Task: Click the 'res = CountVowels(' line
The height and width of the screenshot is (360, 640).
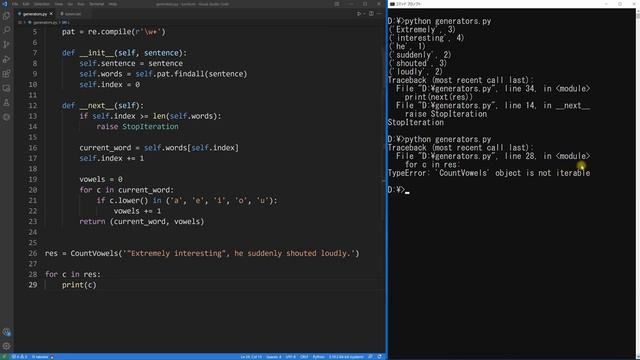Action: click(x=202, y=253)
